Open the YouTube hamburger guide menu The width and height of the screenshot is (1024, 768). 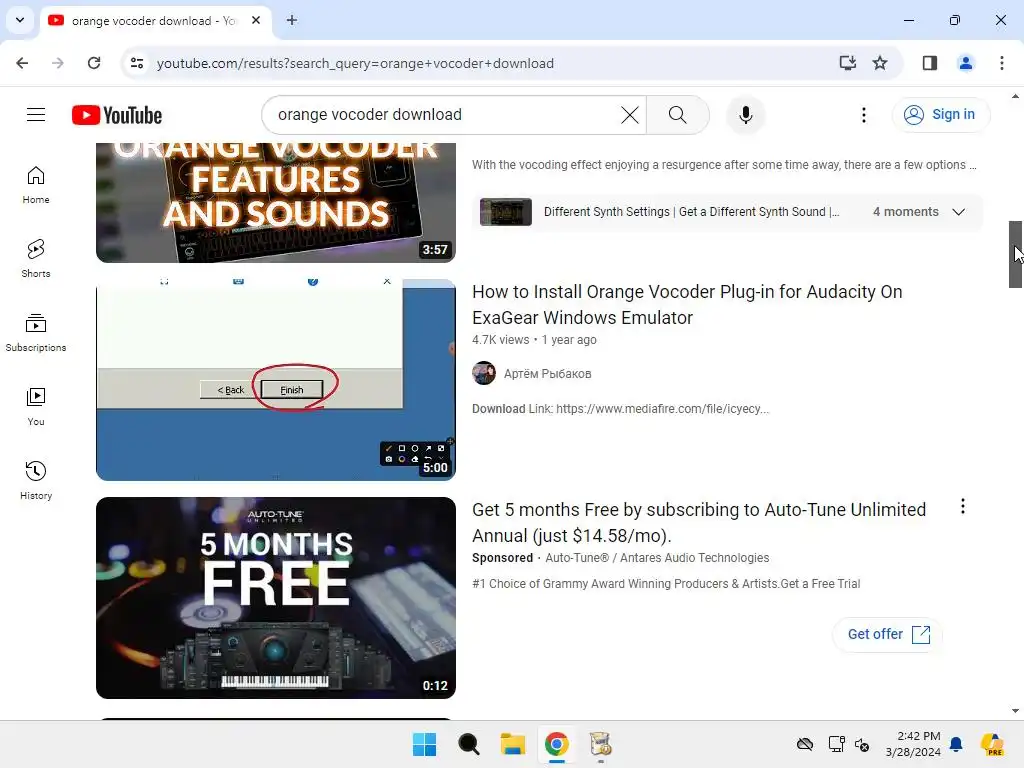pyautogui.click(x=36, y=115)
